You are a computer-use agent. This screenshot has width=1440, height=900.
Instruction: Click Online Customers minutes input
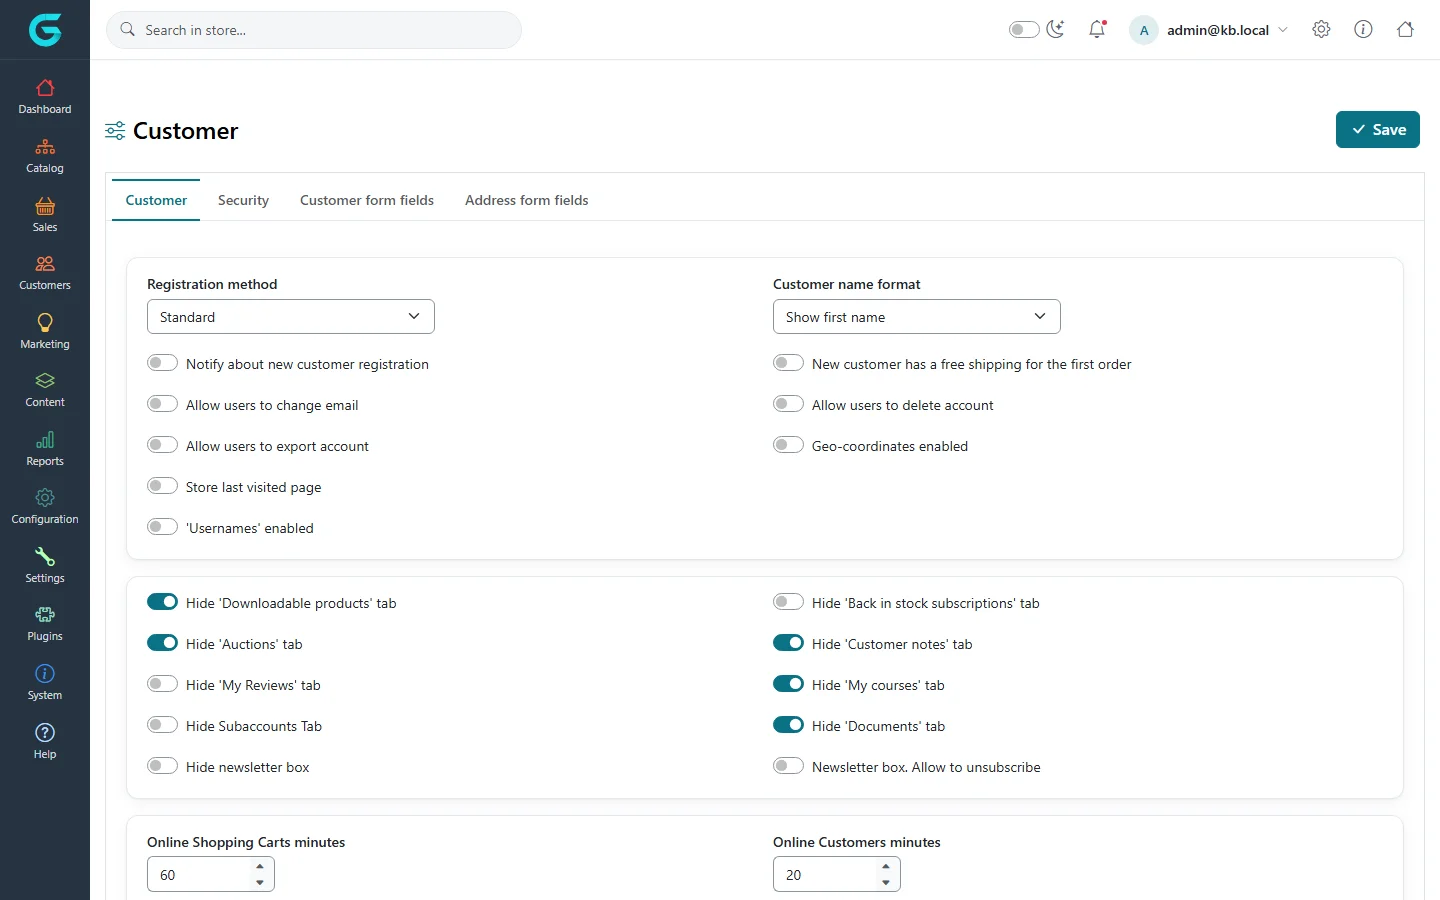(825, 875)
